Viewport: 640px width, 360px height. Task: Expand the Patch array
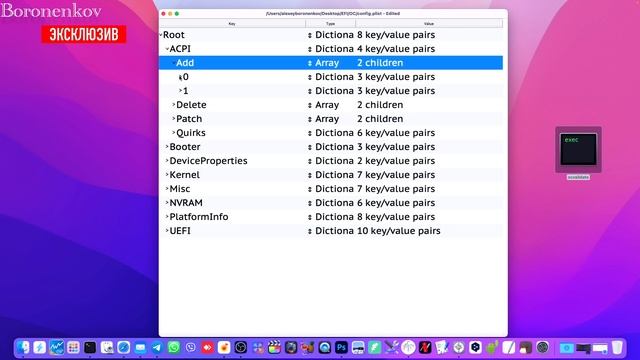[173, 119]
